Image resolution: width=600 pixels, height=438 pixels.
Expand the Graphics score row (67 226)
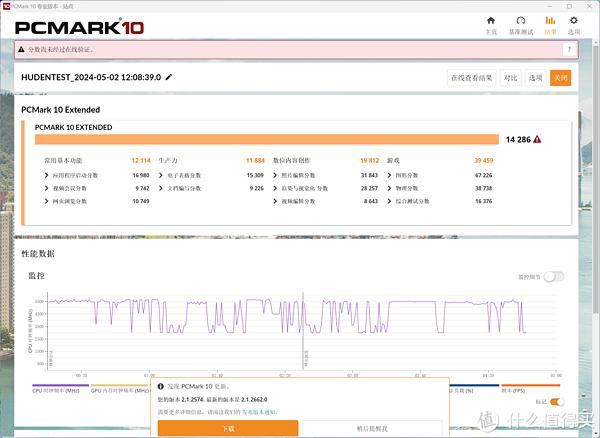pyautogui.click(x=440, y=175)
